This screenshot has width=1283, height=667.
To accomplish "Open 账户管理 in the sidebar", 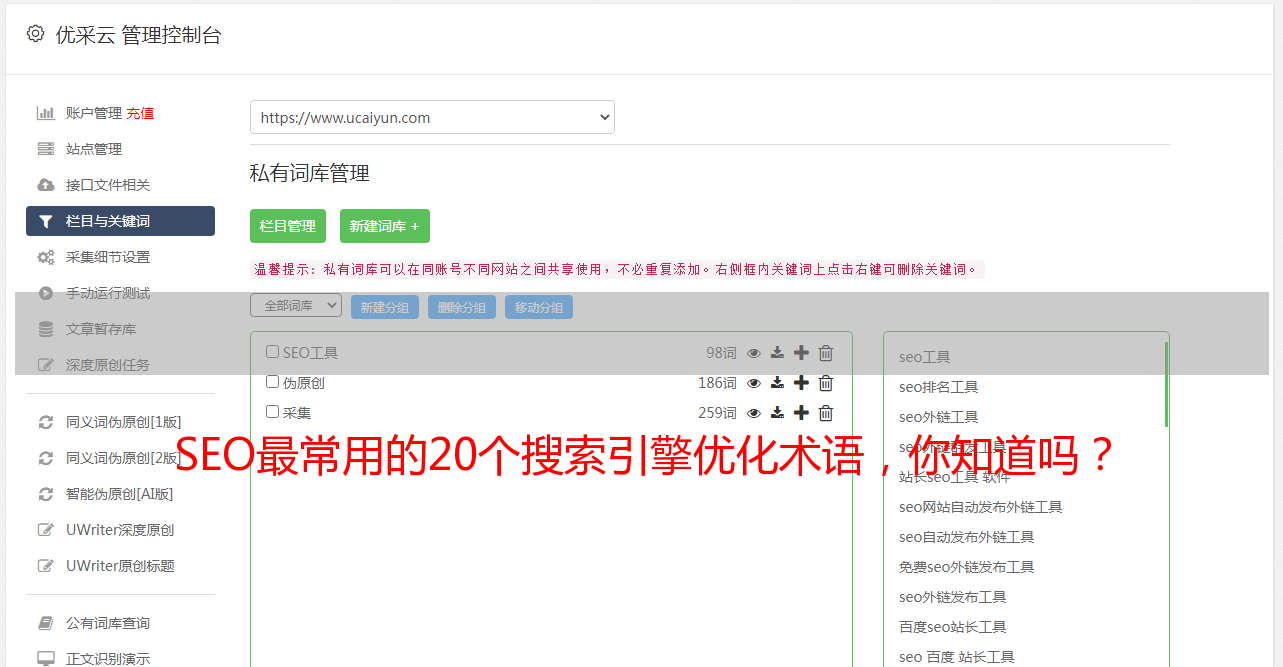I will click(x=94, y=113).
